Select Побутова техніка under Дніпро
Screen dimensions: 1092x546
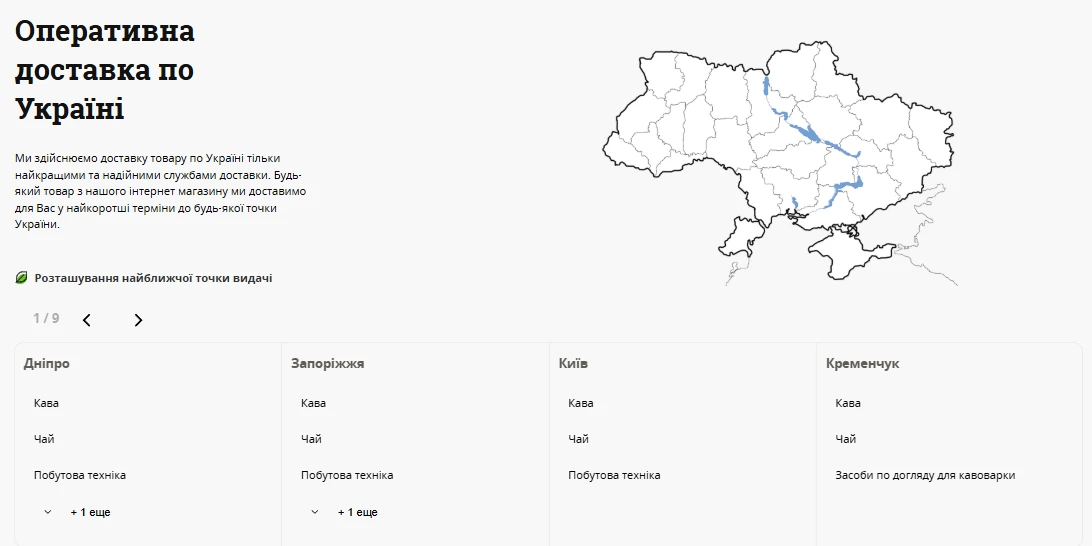80,476
